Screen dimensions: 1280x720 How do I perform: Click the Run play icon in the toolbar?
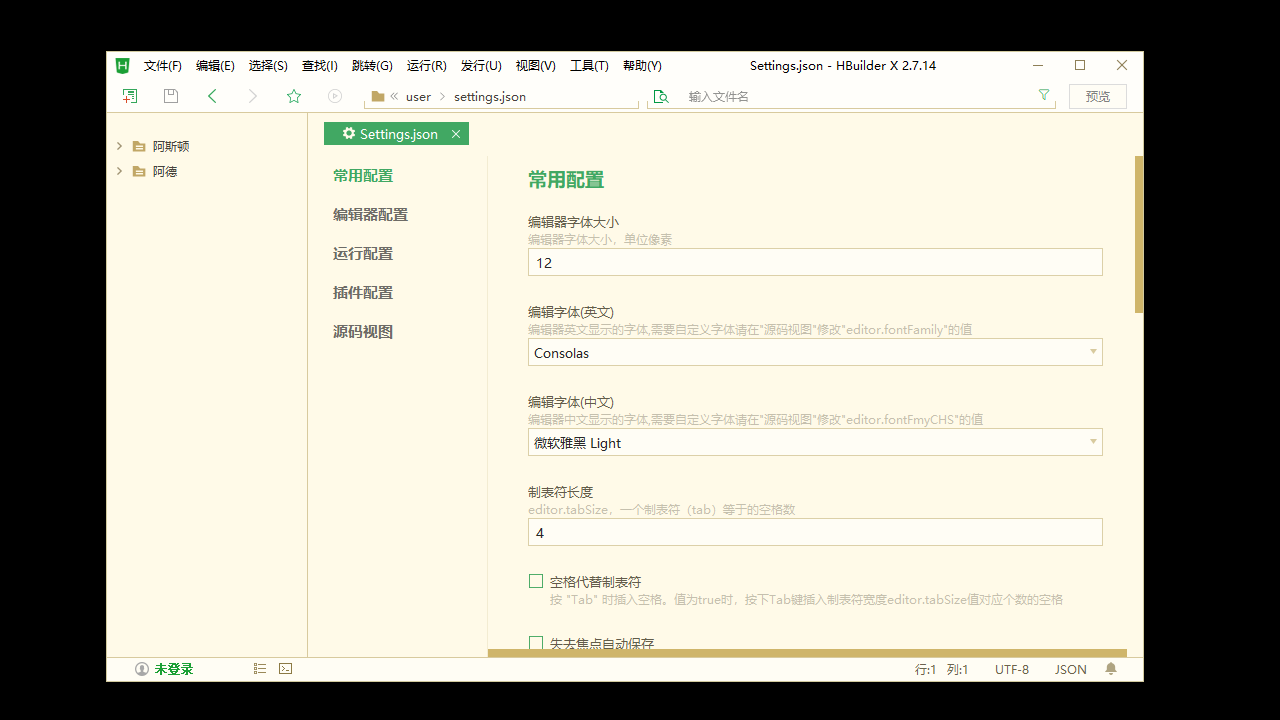tap(334, 95)
